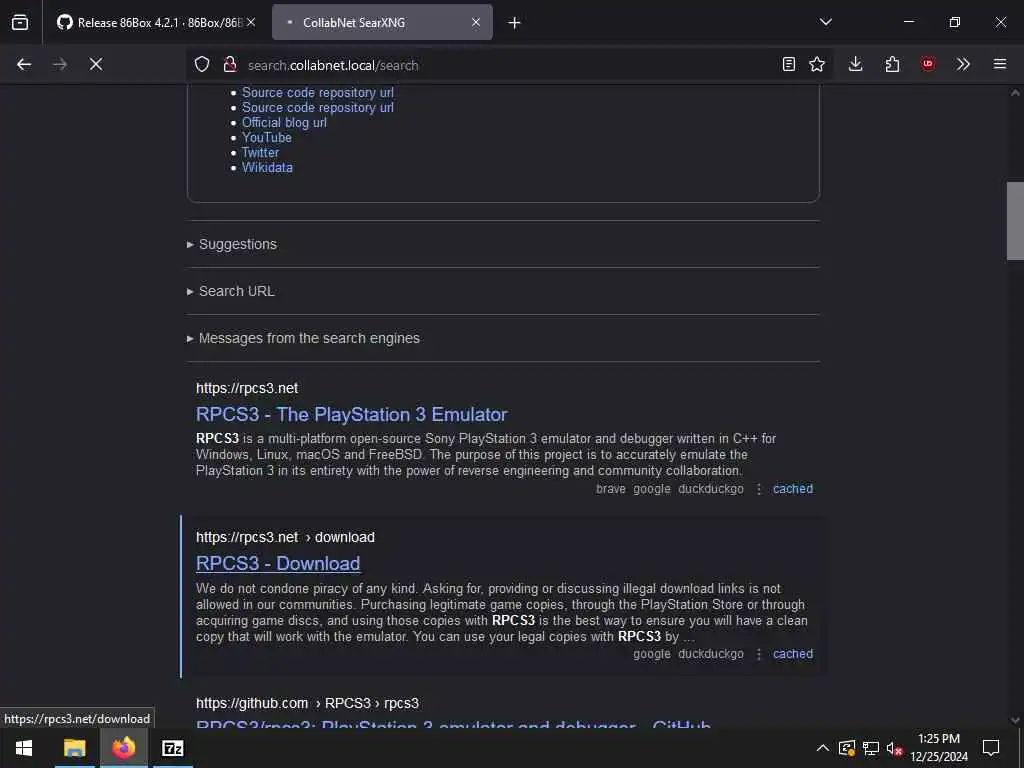Click the security warning tray icon
The height and width of the screenshot is (768, 1024).
click(x=847, y=748)
